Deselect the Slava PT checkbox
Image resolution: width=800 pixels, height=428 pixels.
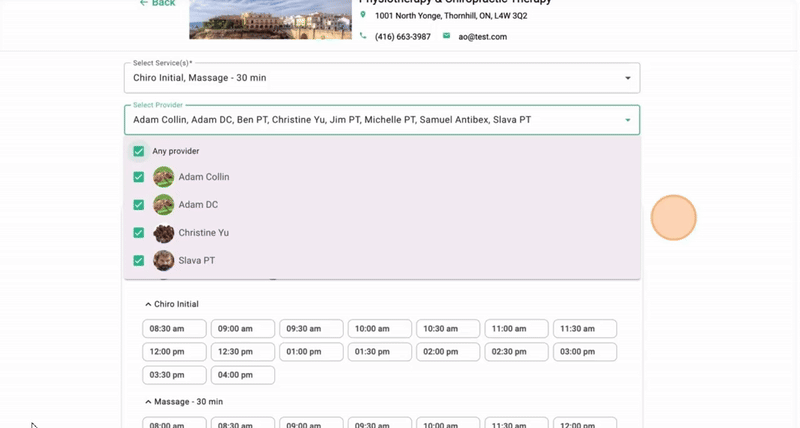tap(139, 261)
